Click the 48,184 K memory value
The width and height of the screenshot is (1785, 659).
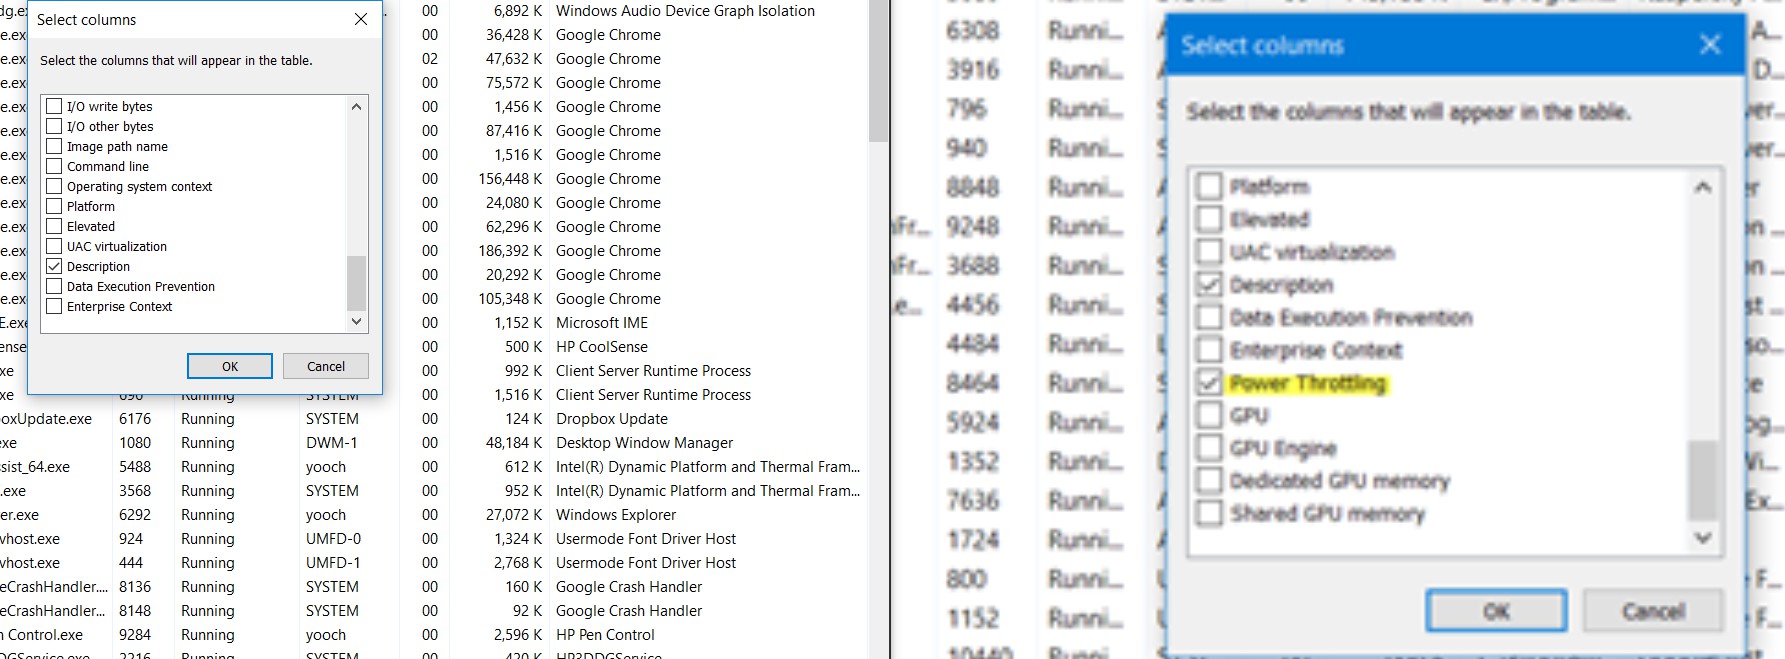click(x=514, y=443)
